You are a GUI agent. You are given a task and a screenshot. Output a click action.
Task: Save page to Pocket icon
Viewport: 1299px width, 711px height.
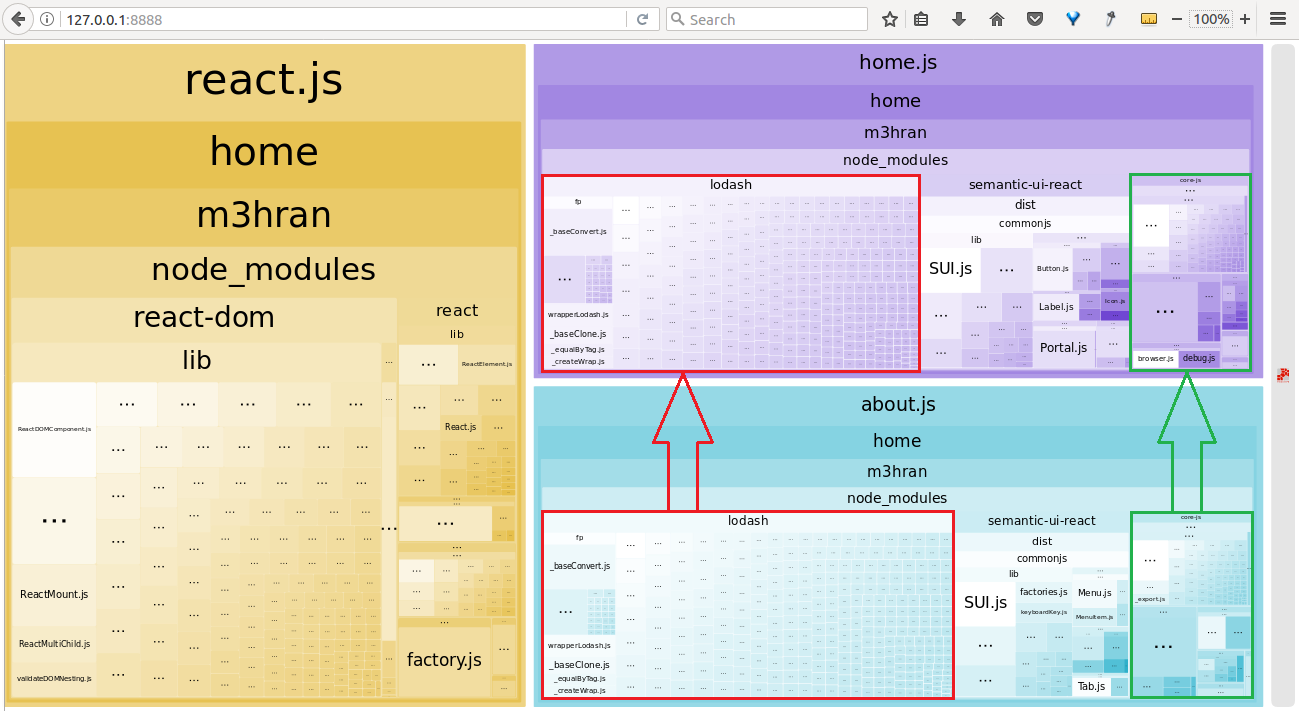1035,19
